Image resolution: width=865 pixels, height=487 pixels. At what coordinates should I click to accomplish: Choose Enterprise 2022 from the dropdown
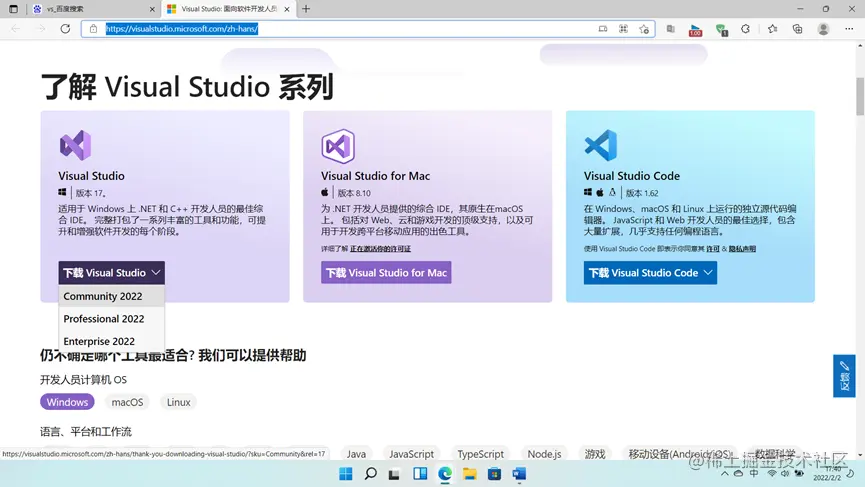[111, 341]
